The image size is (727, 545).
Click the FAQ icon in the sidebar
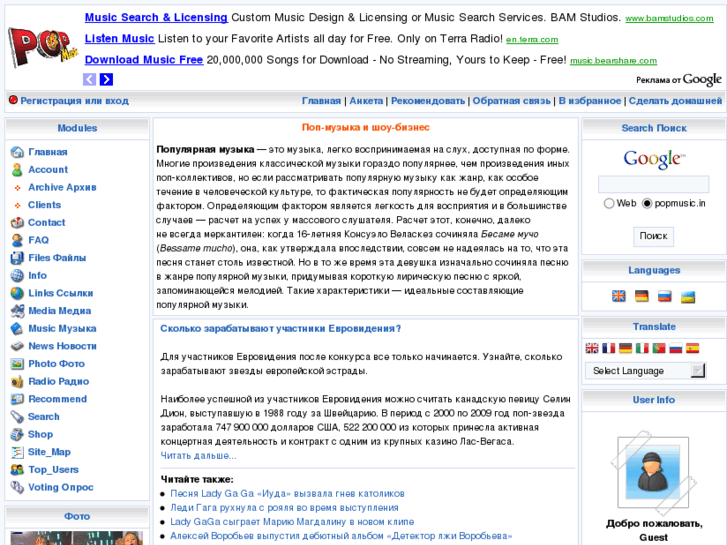[17, 240]
